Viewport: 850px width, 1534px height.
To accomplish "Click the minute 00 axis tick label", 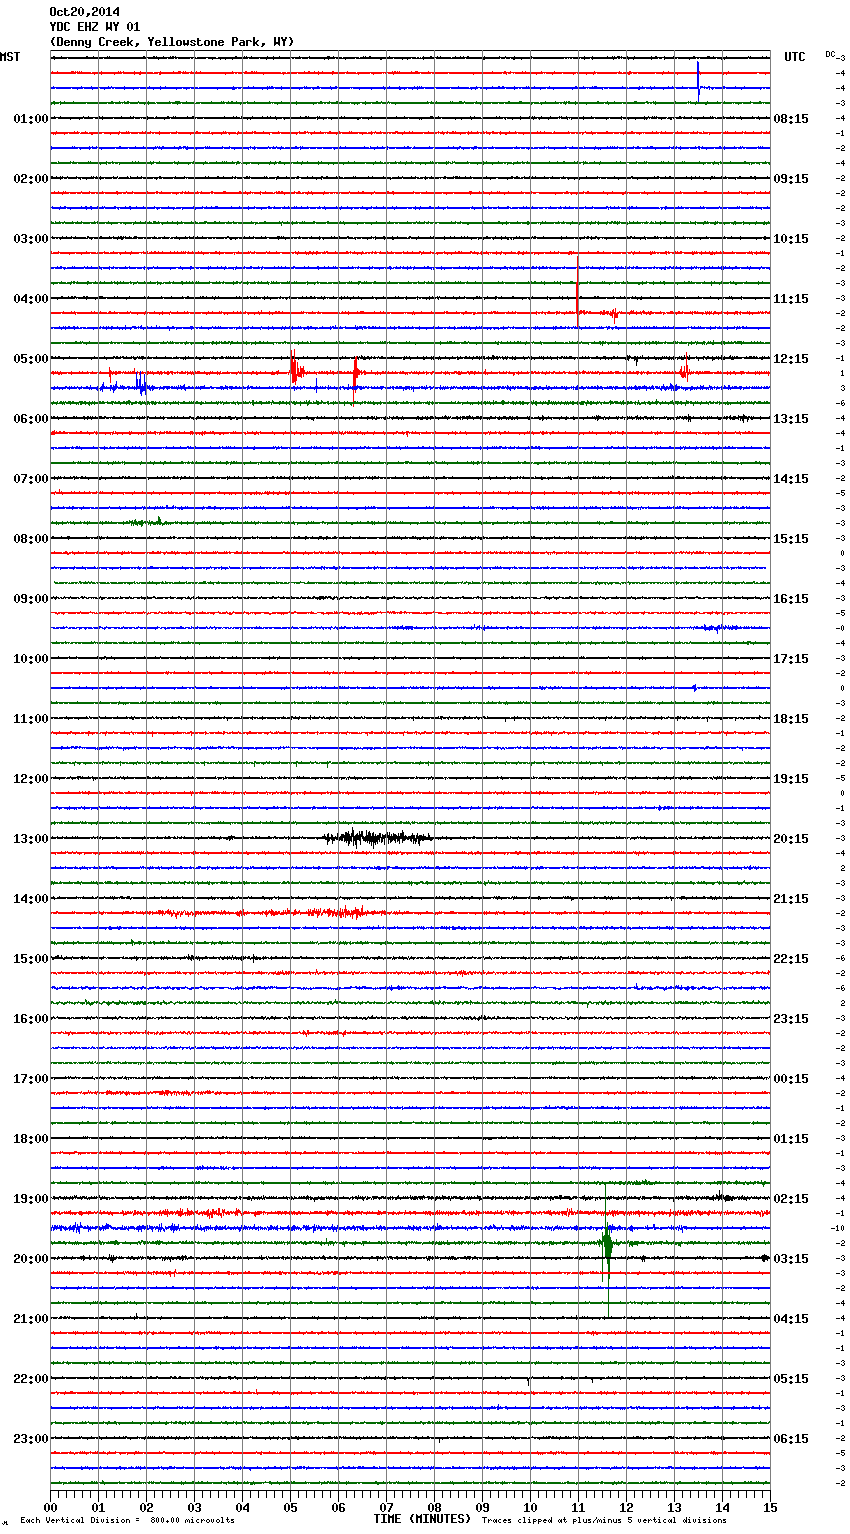I will pyautogui.click(x=50, y=1507).
